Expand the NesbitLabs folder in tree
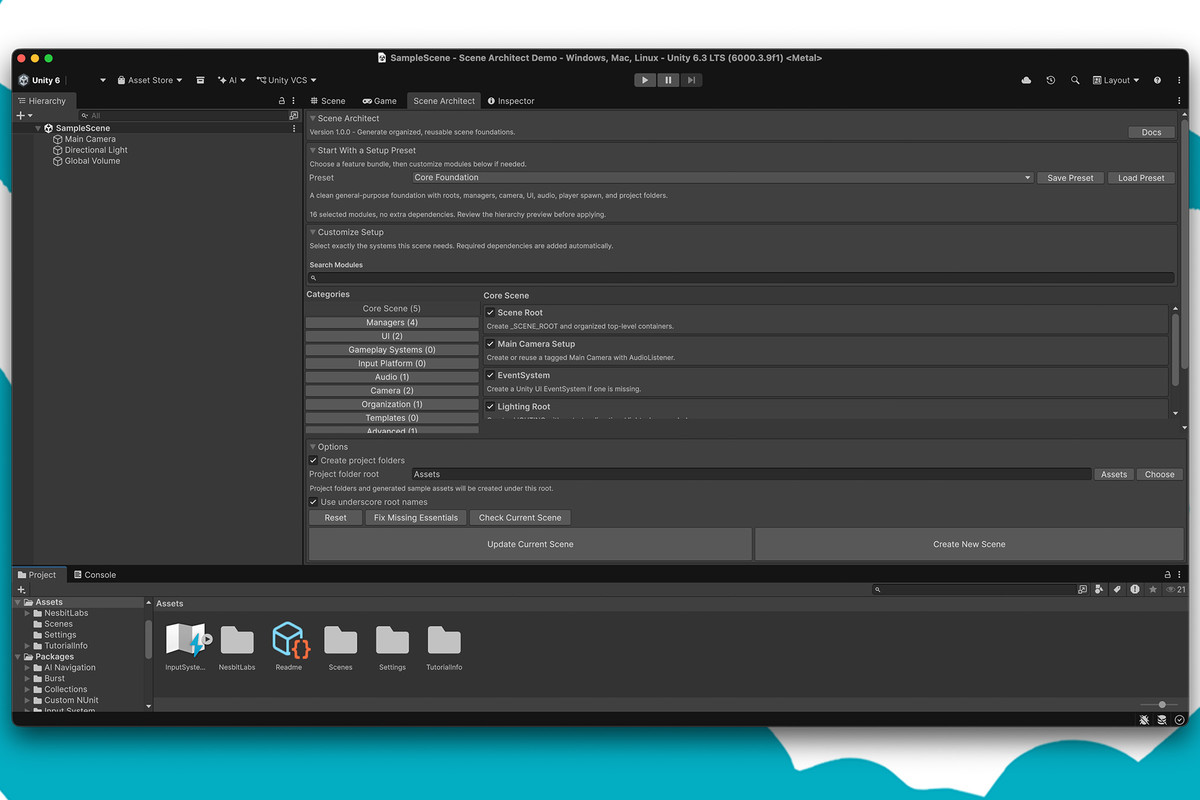This screenshot has width=1200, height=800. point(28,613)
